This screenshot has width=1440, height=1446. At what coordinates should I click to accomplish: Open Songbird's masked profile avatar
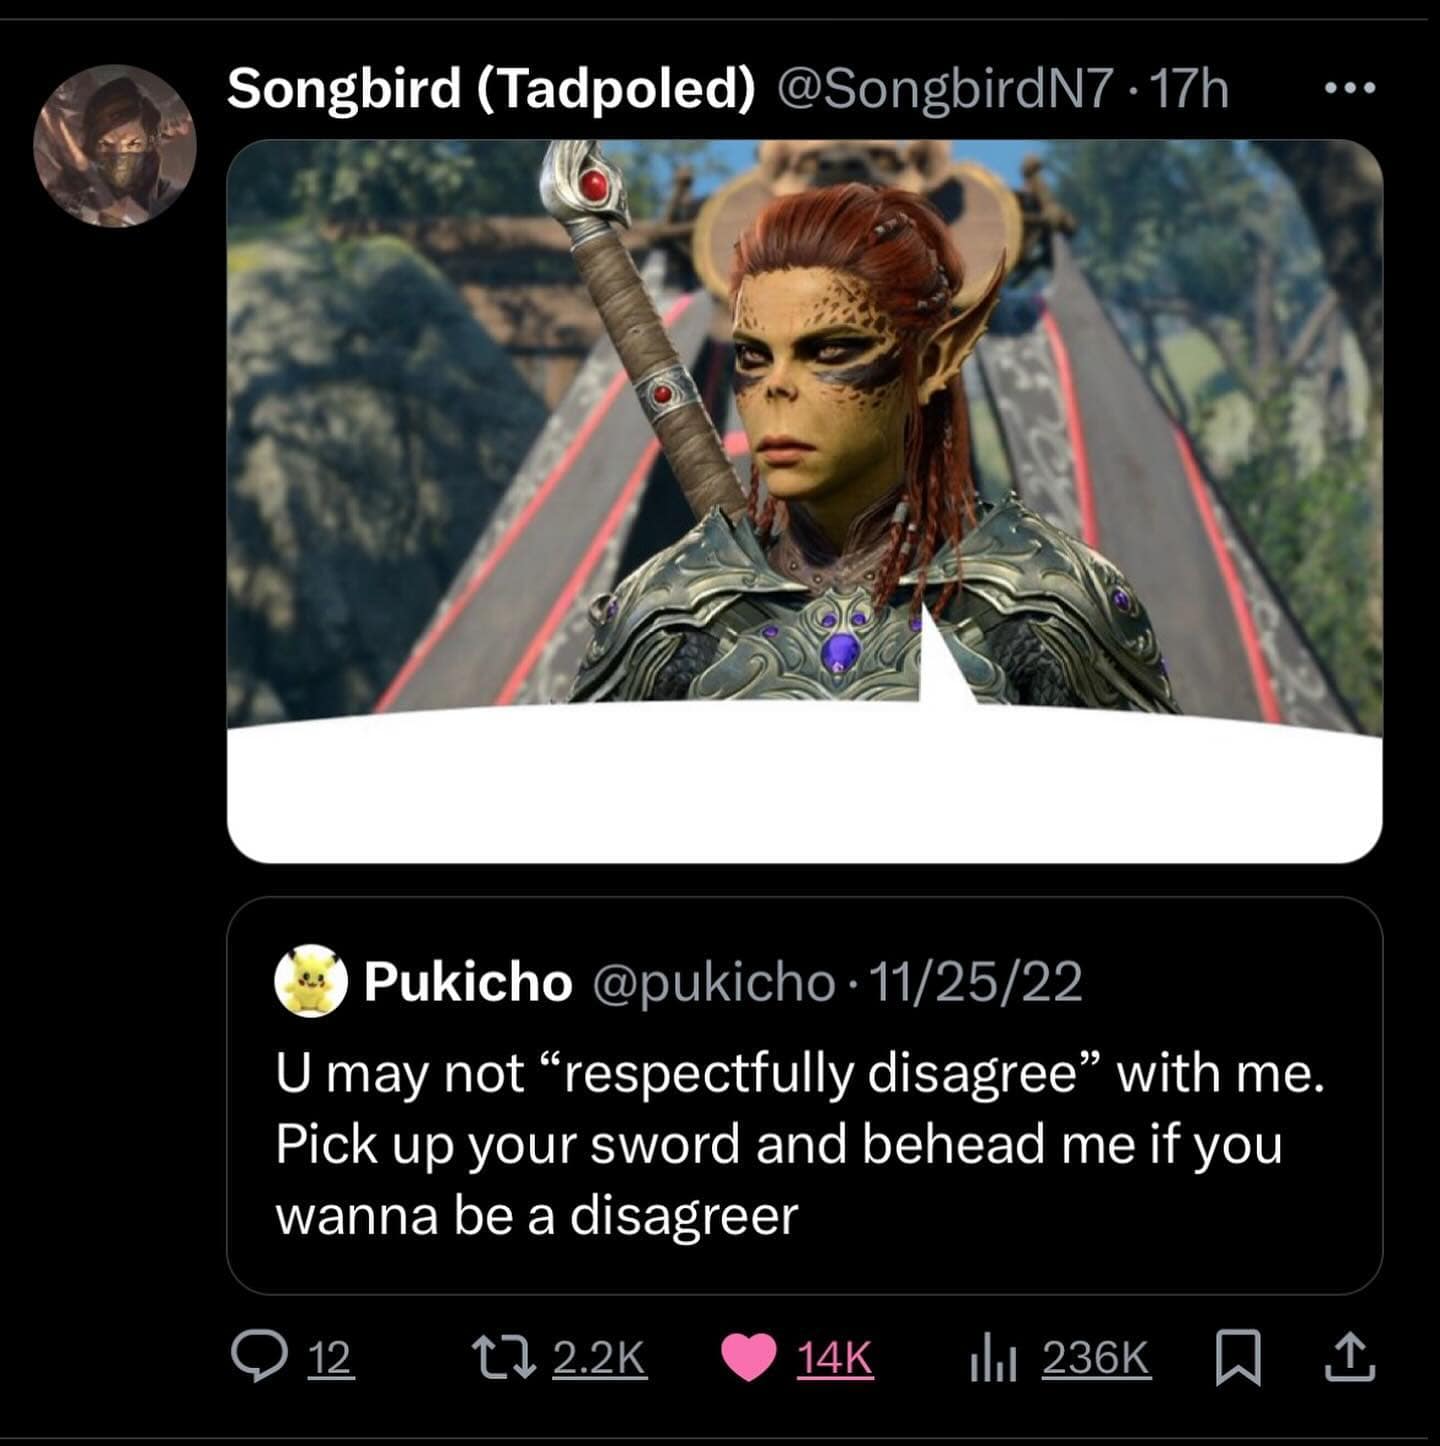pos(115,146)
